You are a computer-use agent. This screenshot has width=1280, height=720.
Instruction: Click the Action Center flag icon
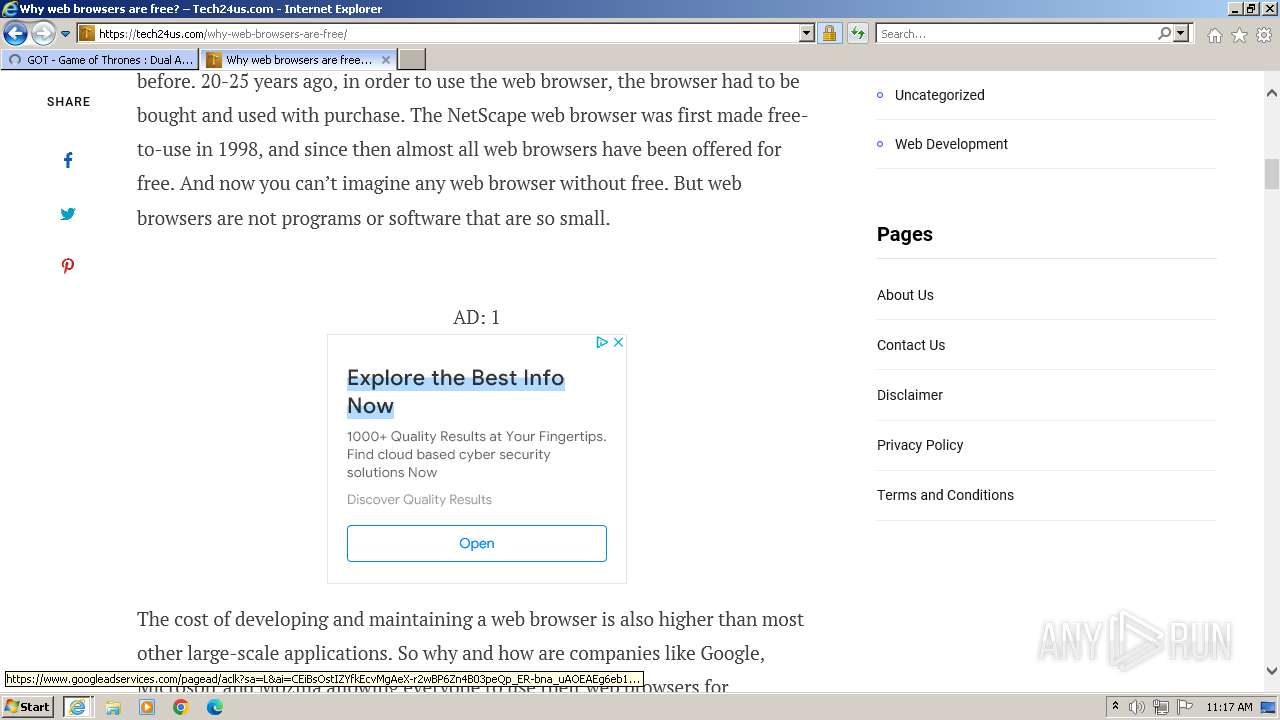pyautogui.click(x=1185, y=707)
